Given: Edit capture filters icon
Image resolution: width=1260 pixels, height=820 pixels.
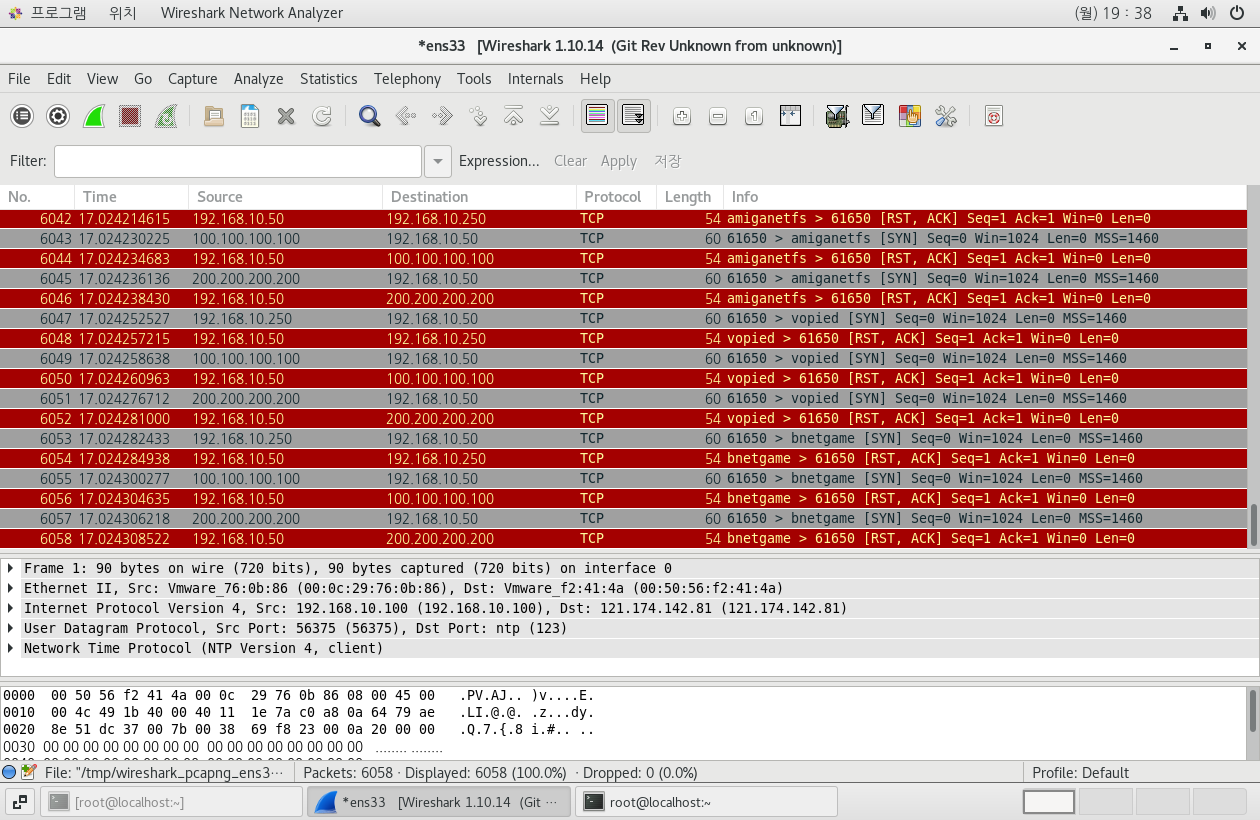Looking at the screenshot, I should 837,116.
